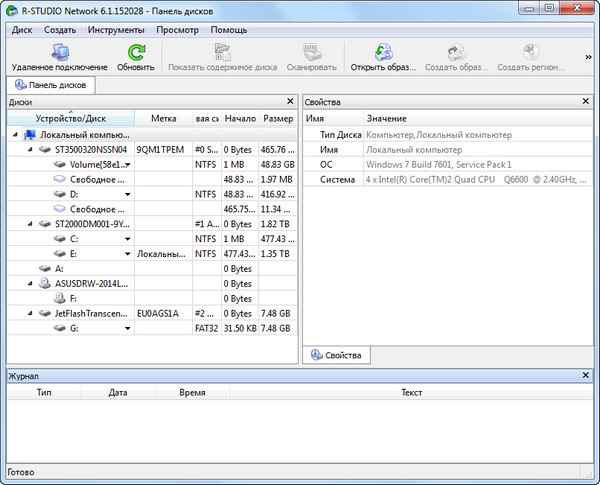This screenshot has width=600, height=485.
Task: Select the ST3500320NSSN04 hard drive icon
Action: click(45, 149)
